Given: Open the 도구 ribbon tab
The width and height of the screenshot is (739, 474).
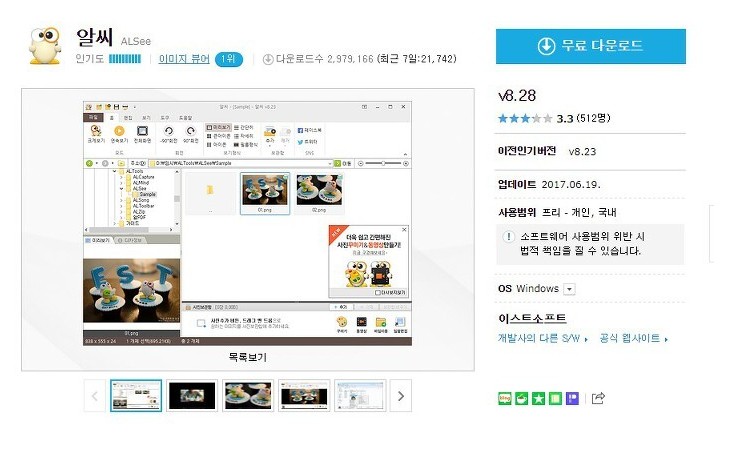Looking at the screenshot, I should (165, 118).
